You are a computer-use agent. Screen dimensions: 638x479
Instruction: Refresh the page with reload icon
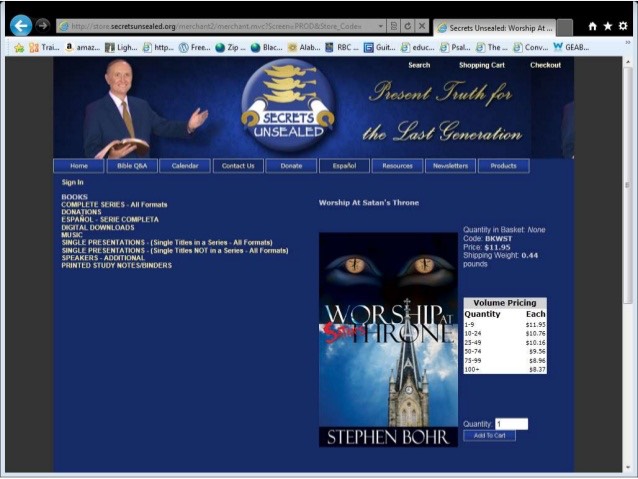click(x=408, y=26)
